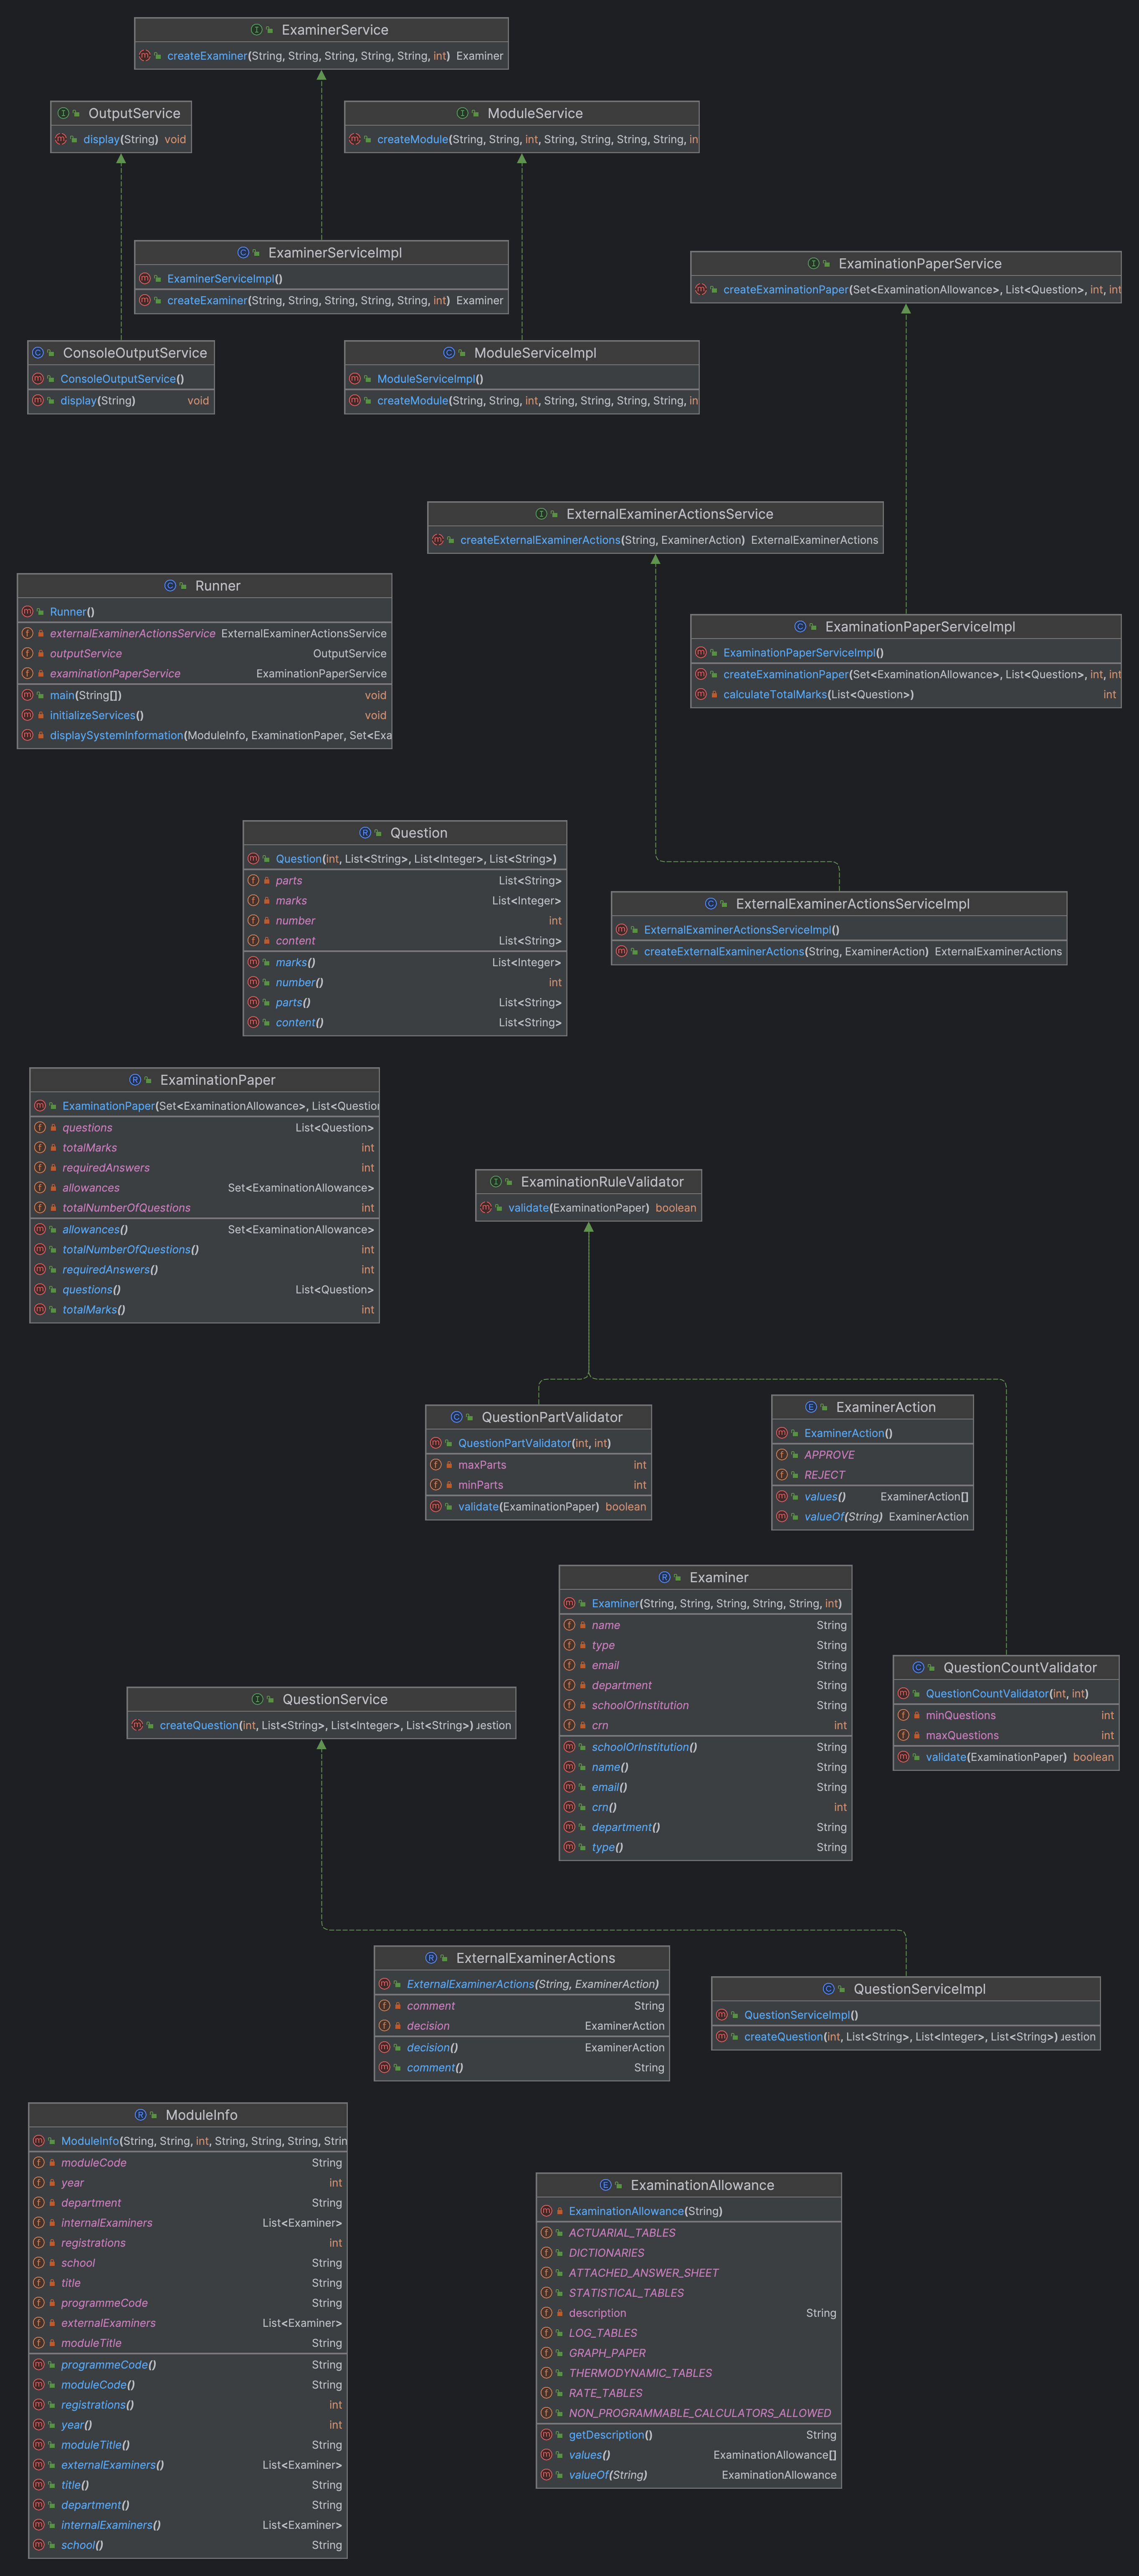Click the interface icon beside ExaminerService title

(257, 30)
